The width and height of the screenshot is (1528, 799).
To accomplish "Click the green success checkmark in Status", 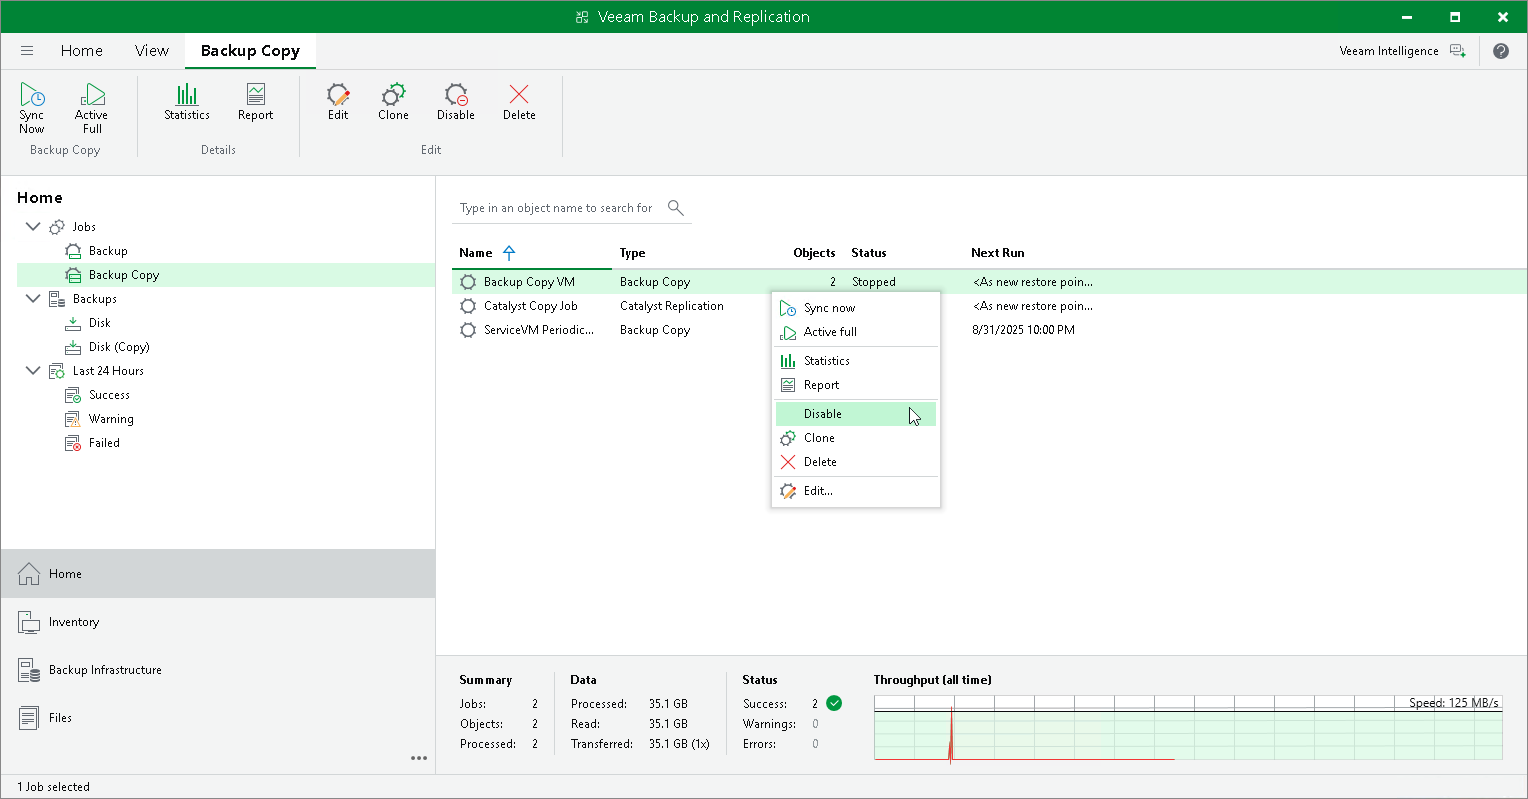I will tap(834, 703).
